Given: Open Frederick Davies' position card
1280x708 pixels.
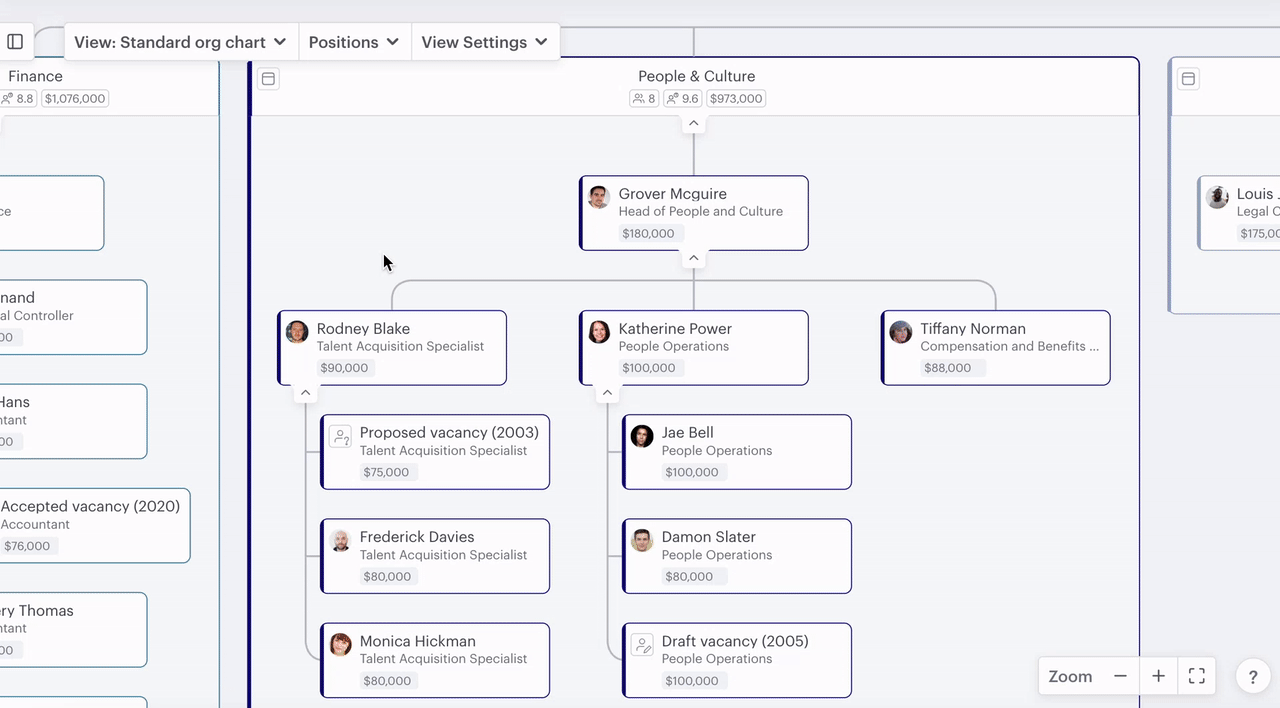Looking at the screenshot, I should click(435, 556).
